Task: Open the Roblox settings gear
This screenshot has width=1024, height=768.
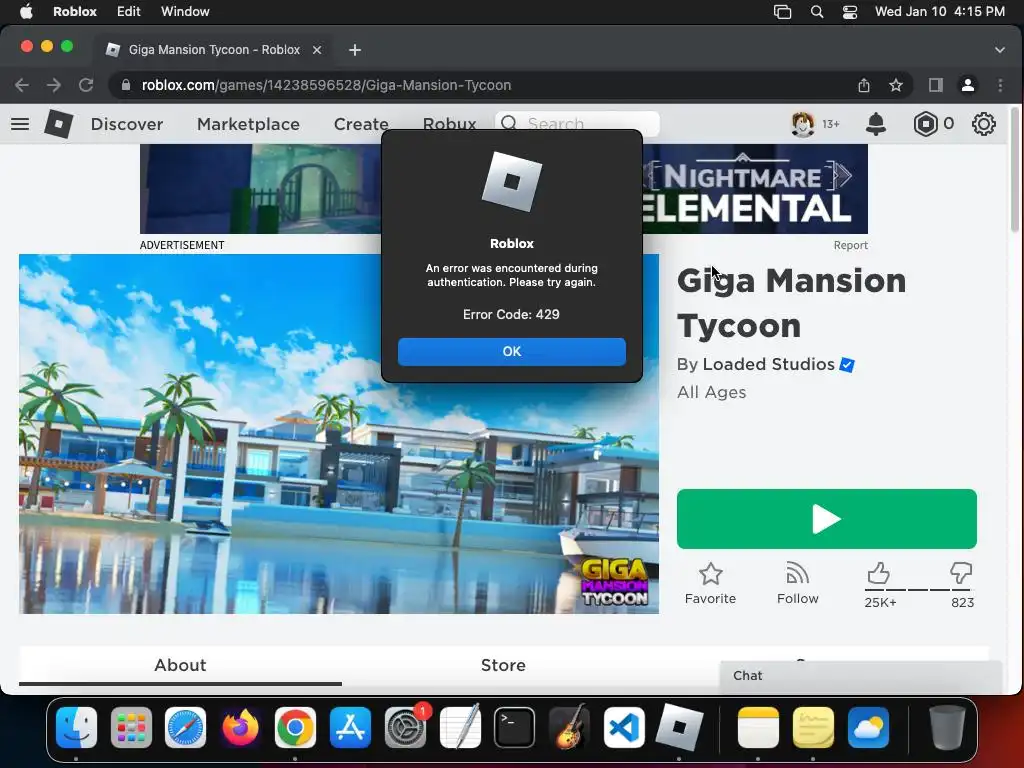Action: coord(983,123)
